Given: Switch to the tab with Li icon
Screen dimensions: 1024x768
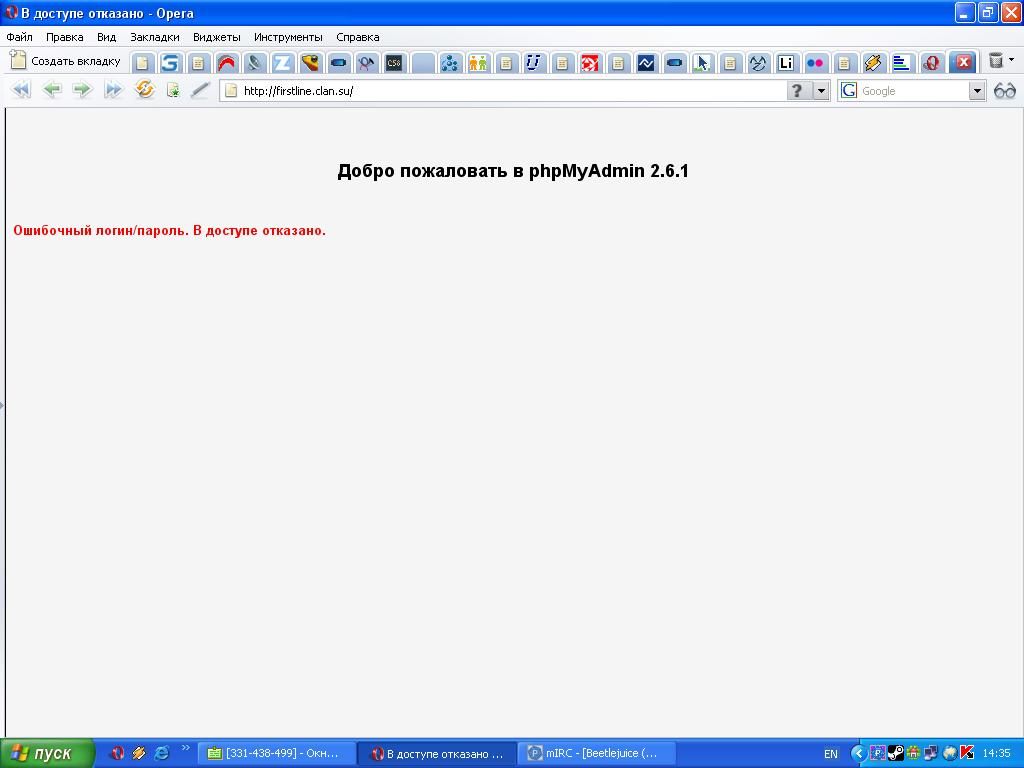Looking at the screenshot, I should click(x=786, y=63).
